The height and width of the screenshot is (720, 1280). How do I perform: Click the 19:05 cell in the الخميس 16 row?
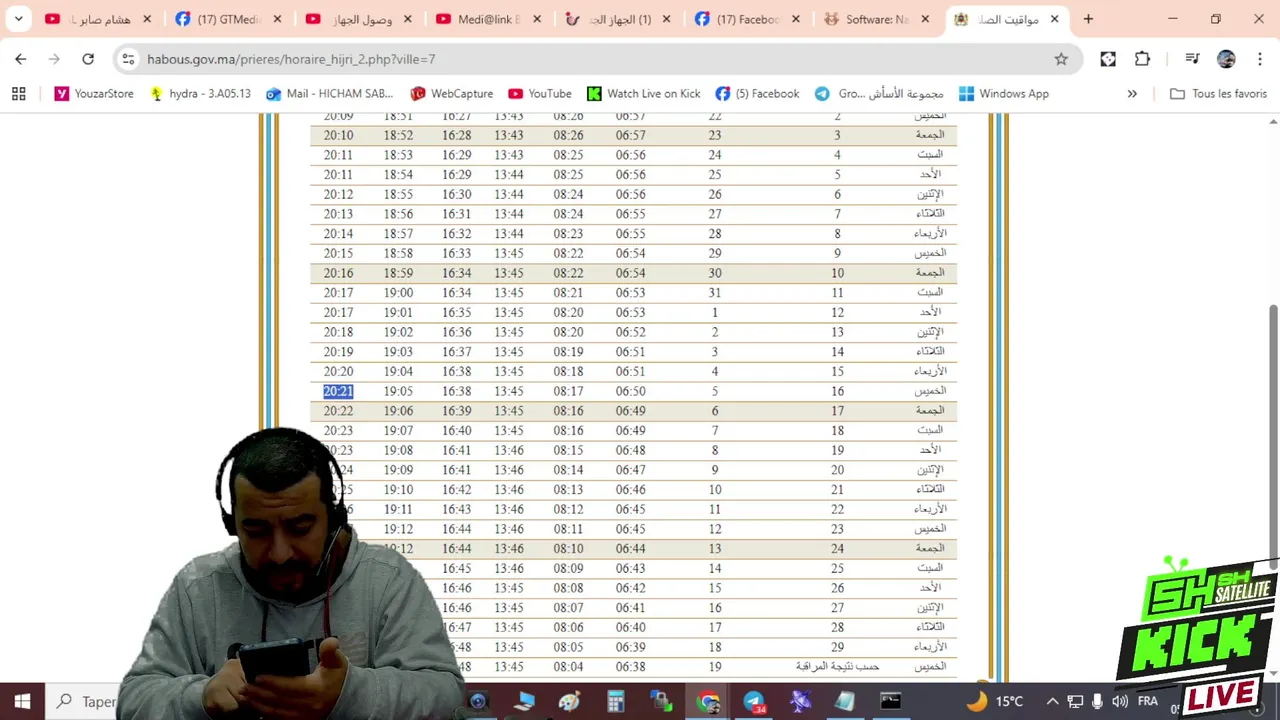pos(398,391)
